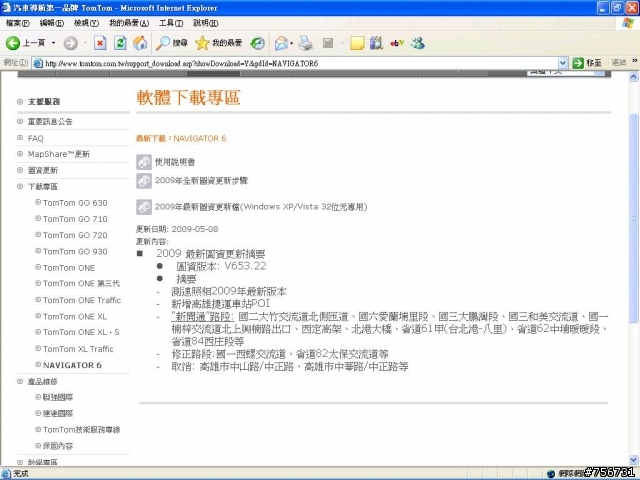Open the FAQ sidebar link
This screenshot has height=480, width=640.
point(36,138)
